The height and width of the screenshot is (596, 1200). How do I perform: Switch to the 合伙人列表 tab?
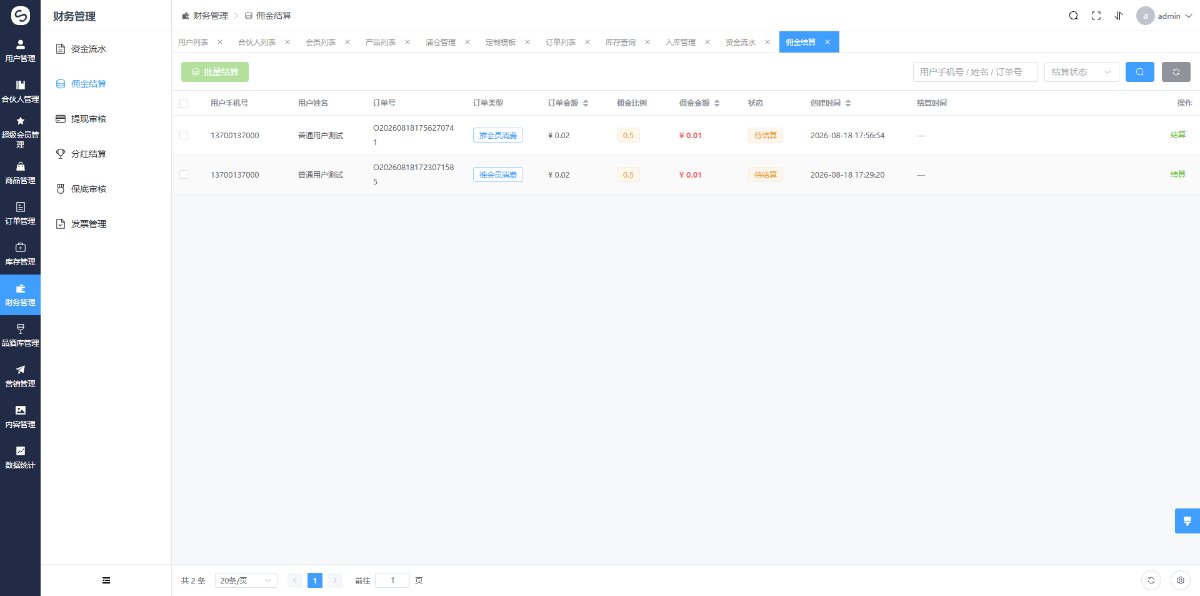[257, 42]
